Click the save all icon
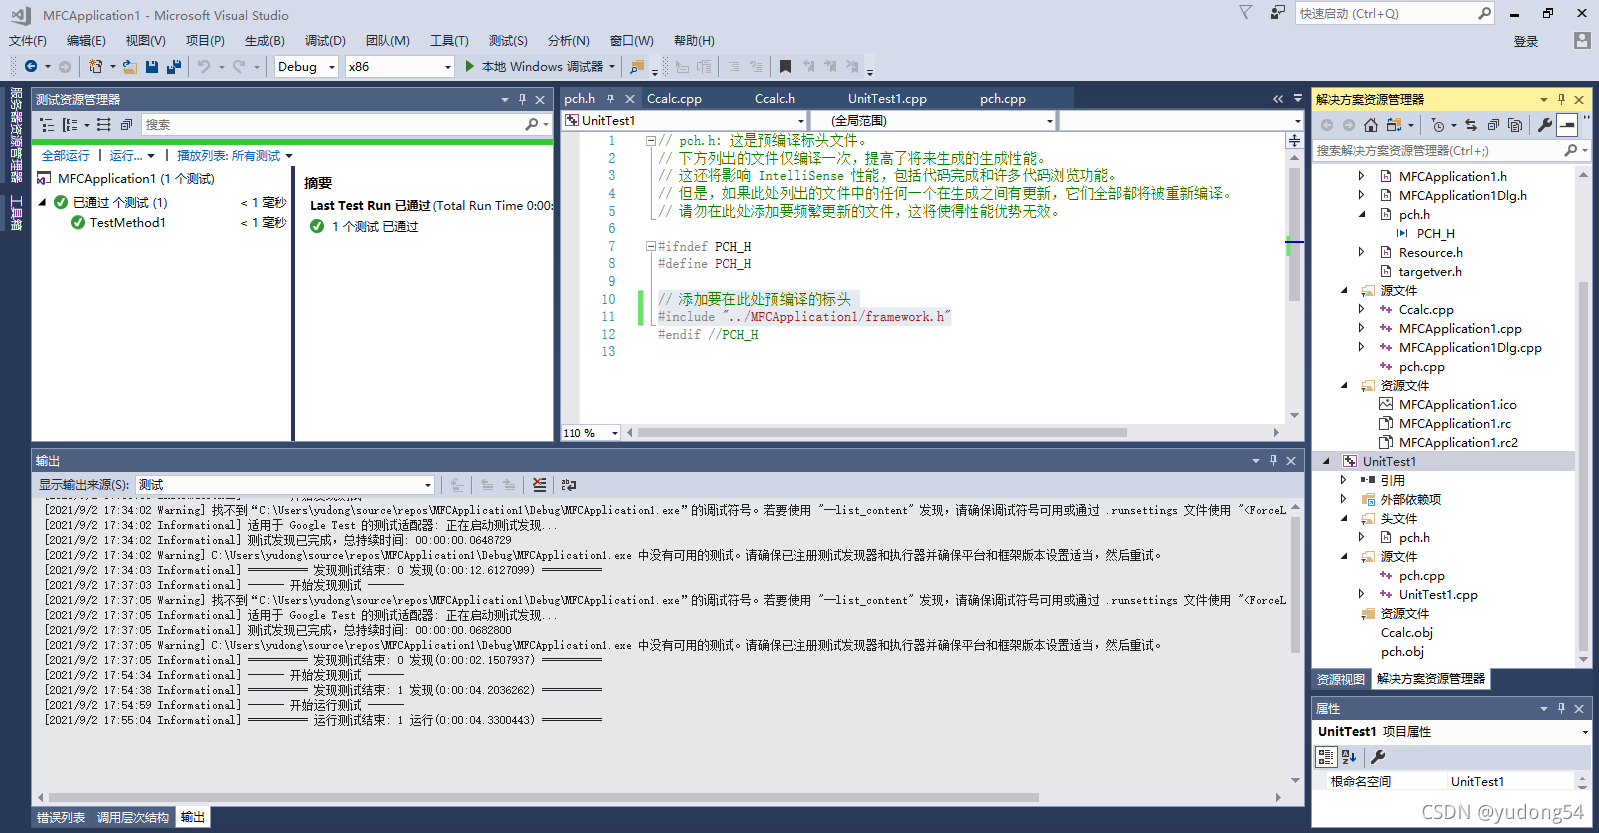 point(174,67)
